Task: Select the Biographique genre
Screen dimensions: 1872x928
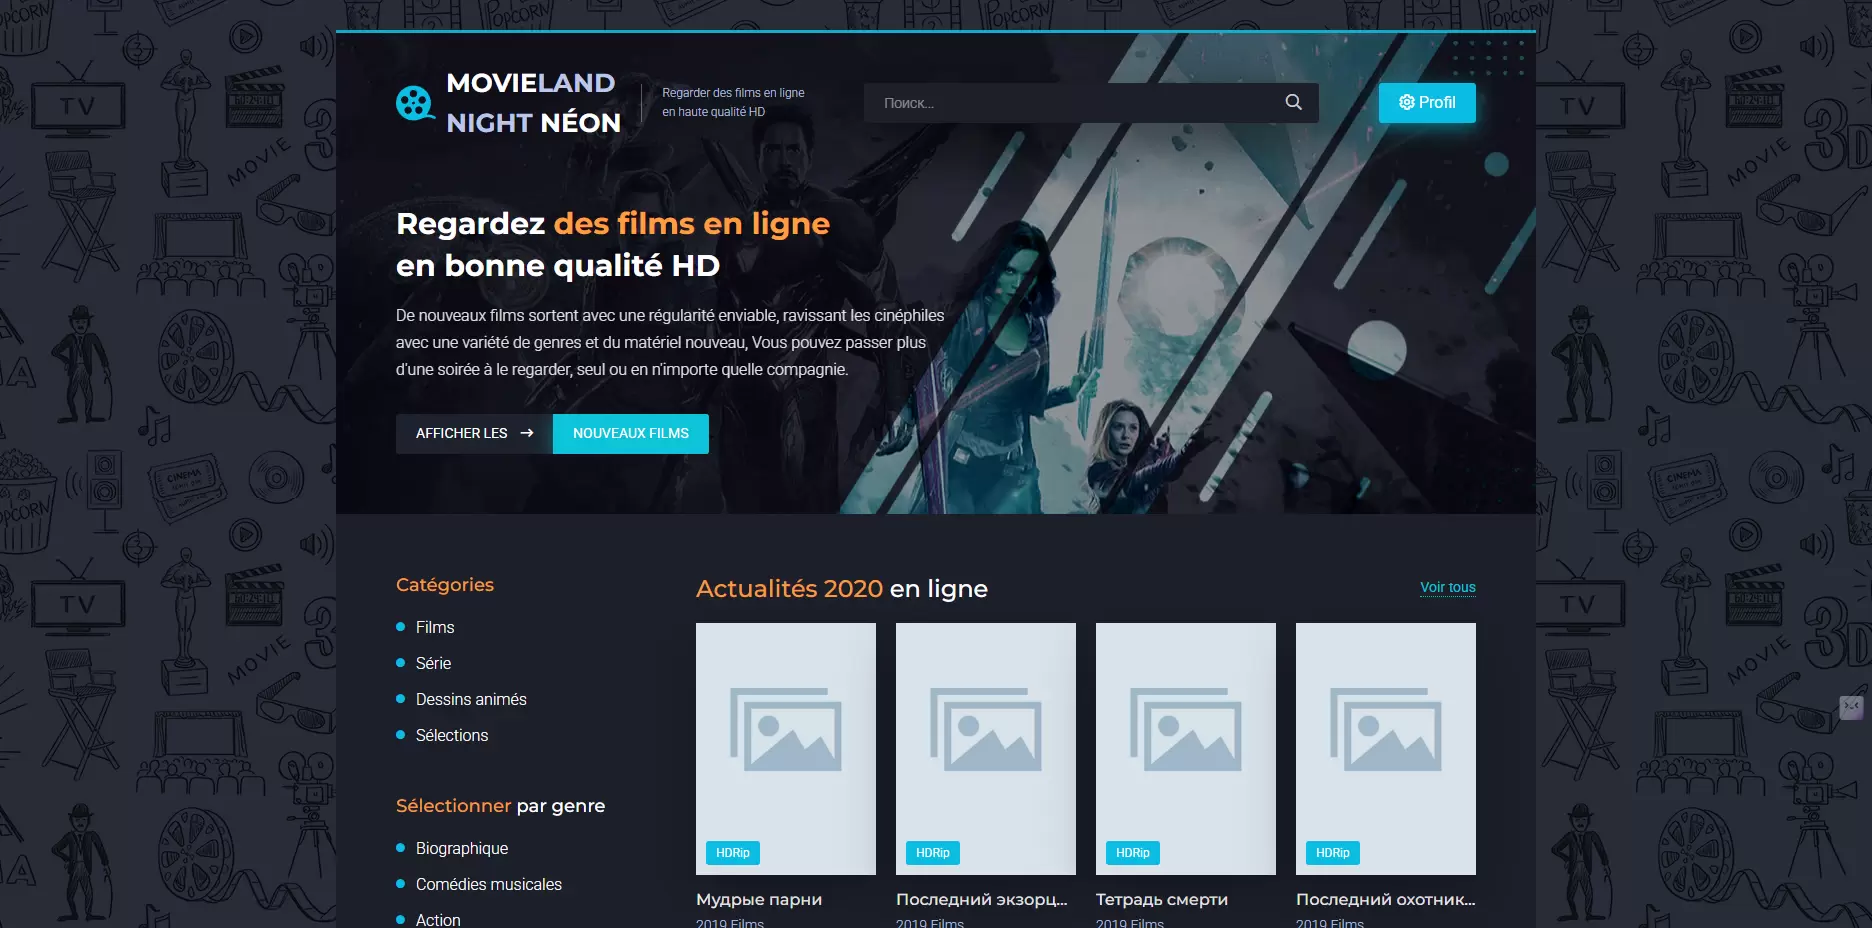Action: tap(462, 848)
